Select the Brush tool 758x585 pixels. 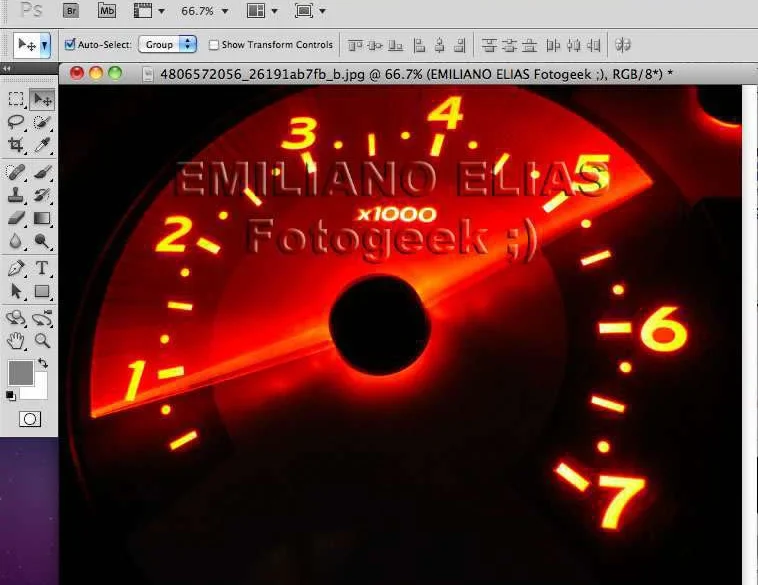point(42,172)
